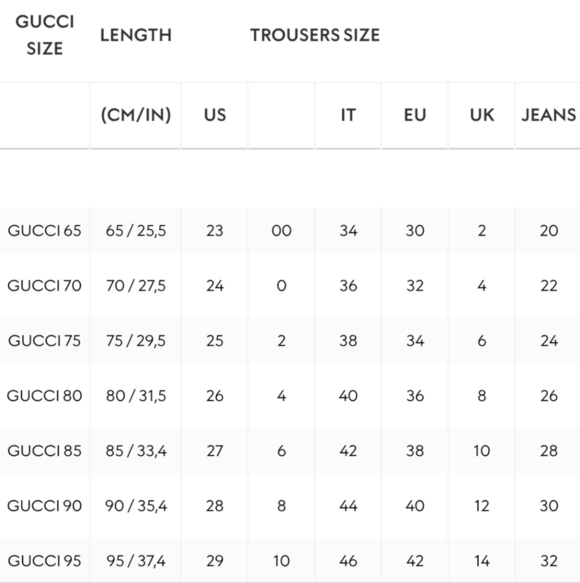Click the UK column header
Viewport: 580px width, 583px height.
(482, 115)
